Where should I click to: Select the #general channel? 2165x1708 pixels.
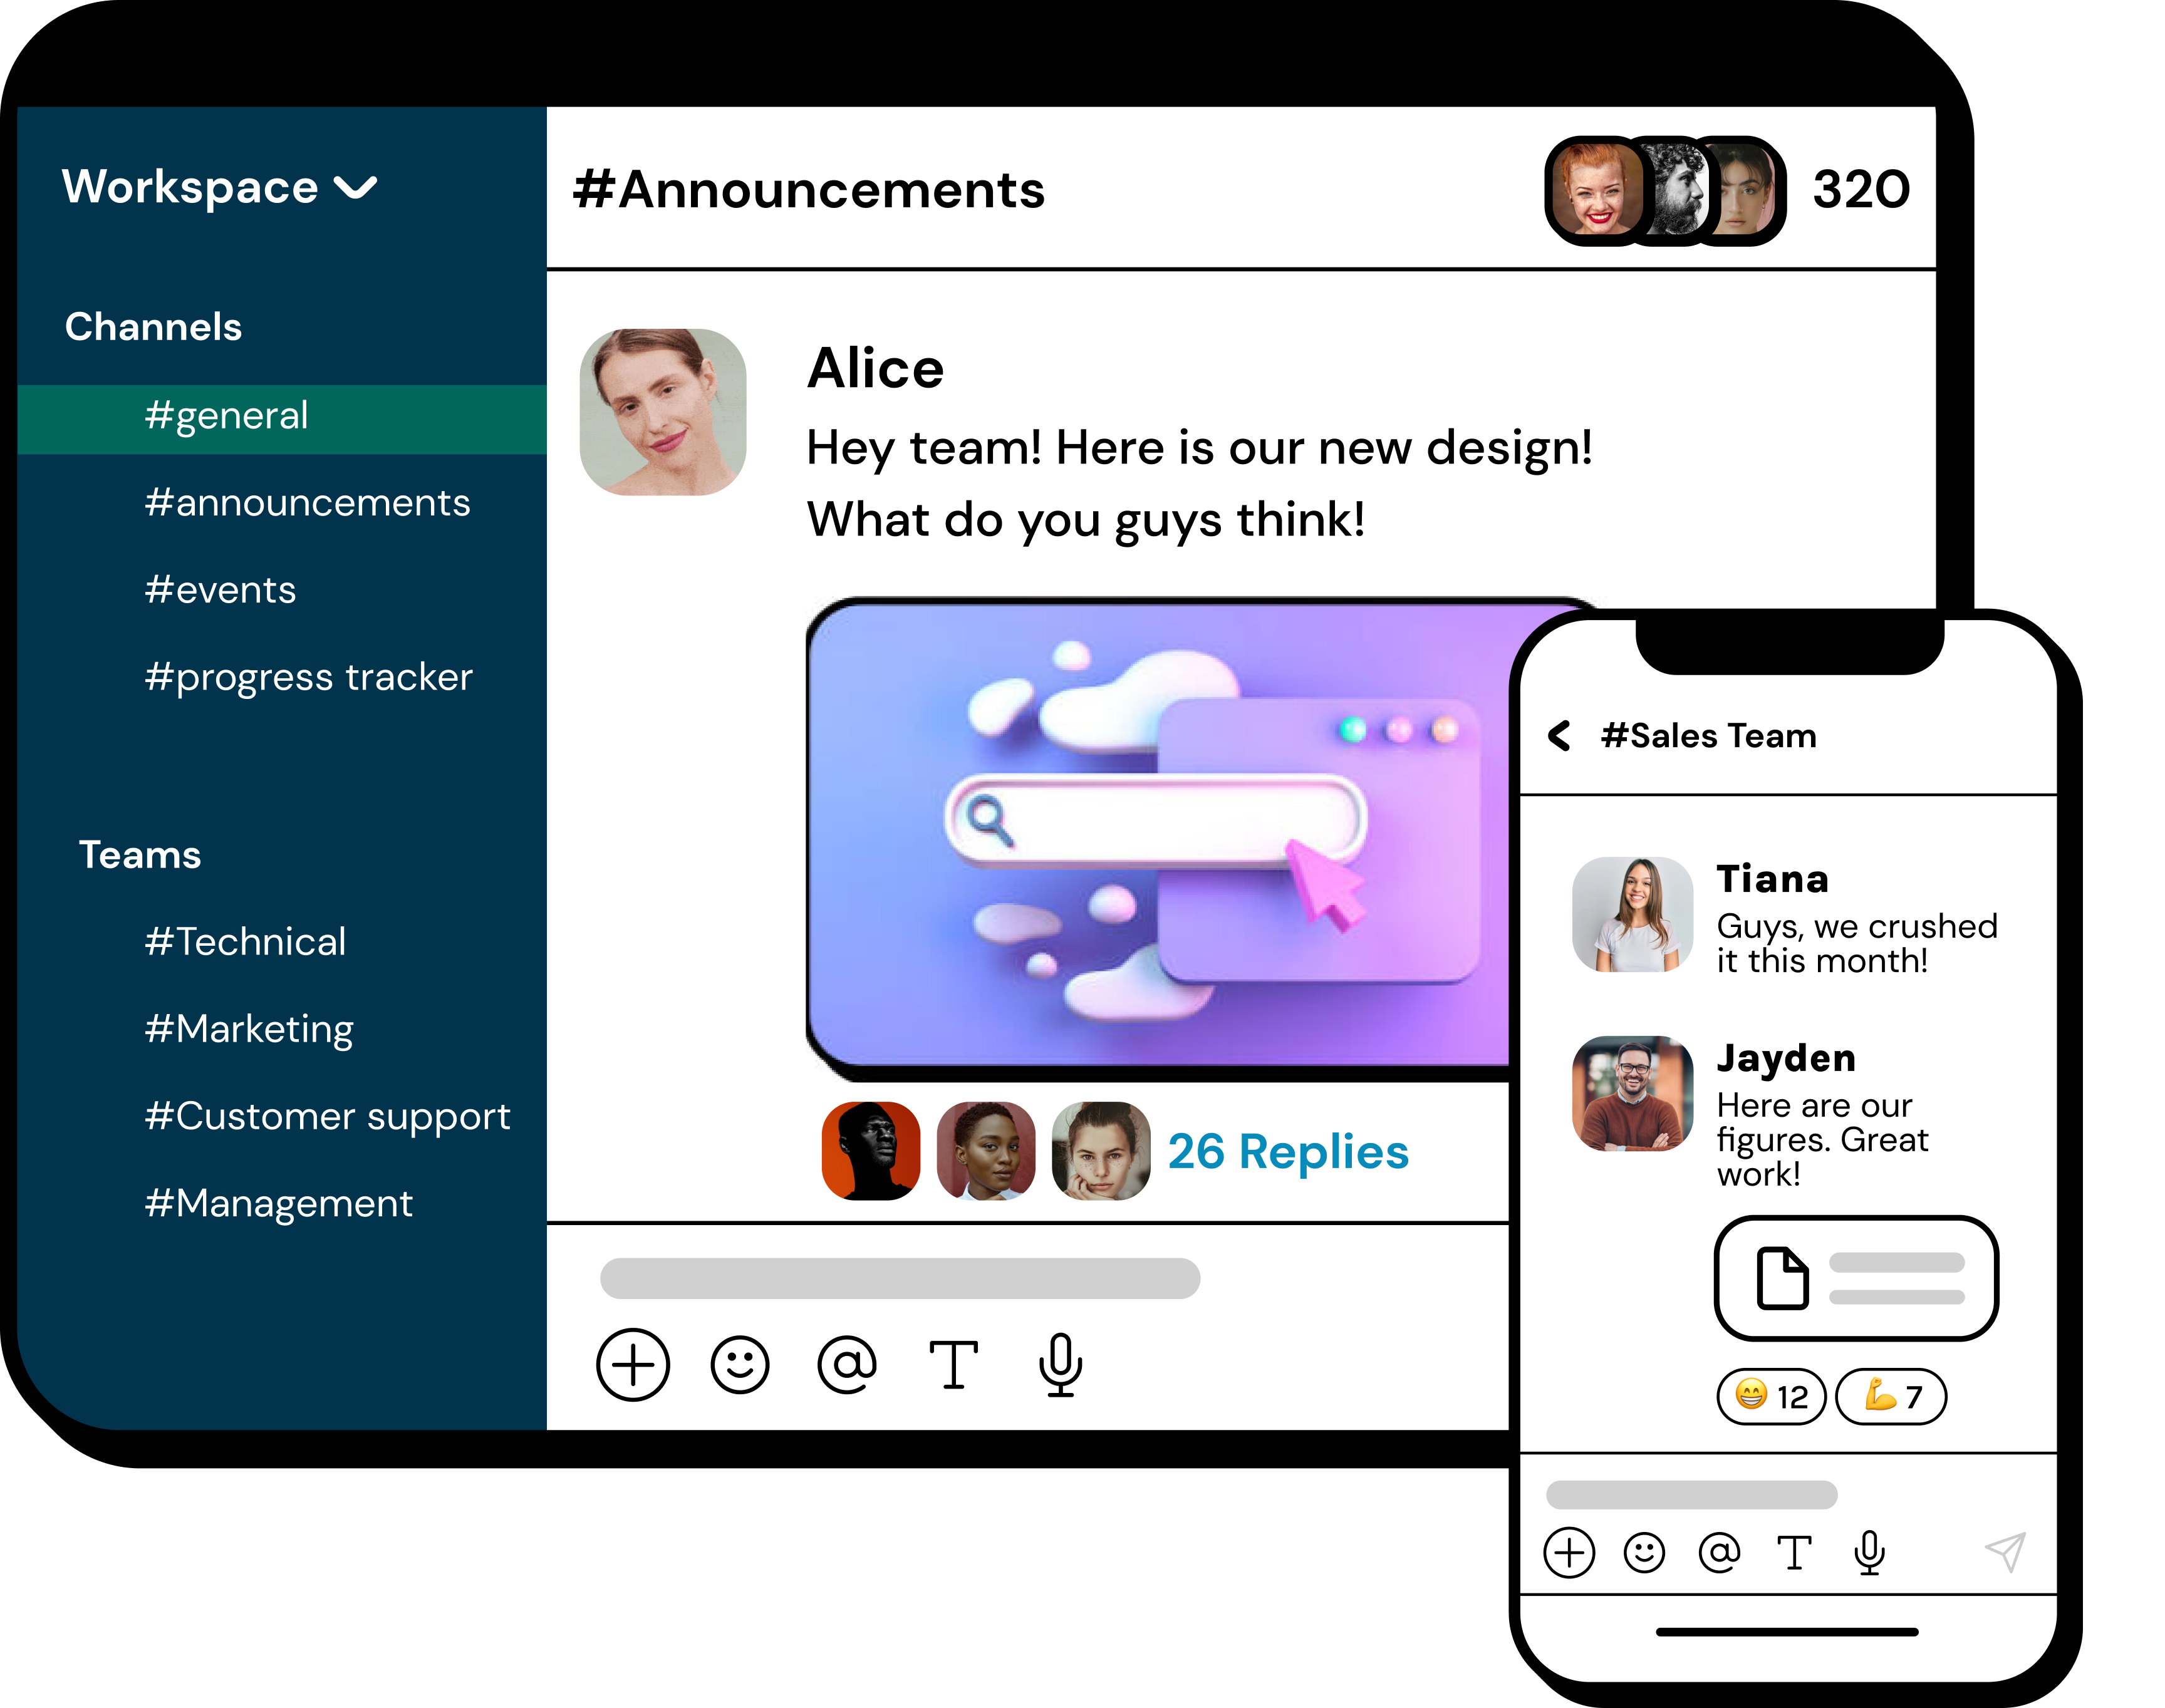pyautogui.click(x=227, y=416)
